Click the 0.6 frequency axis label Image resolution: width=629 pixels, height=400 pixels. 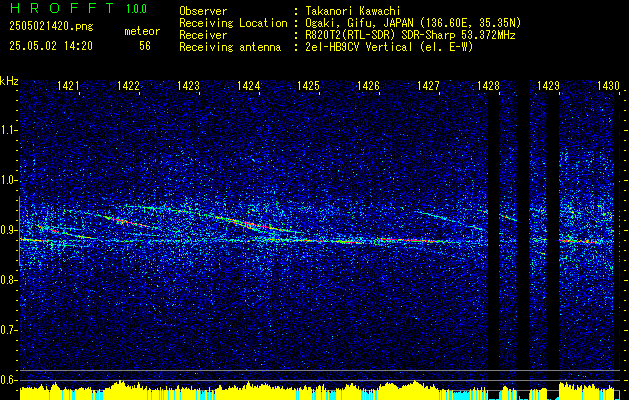coord(9,380)
